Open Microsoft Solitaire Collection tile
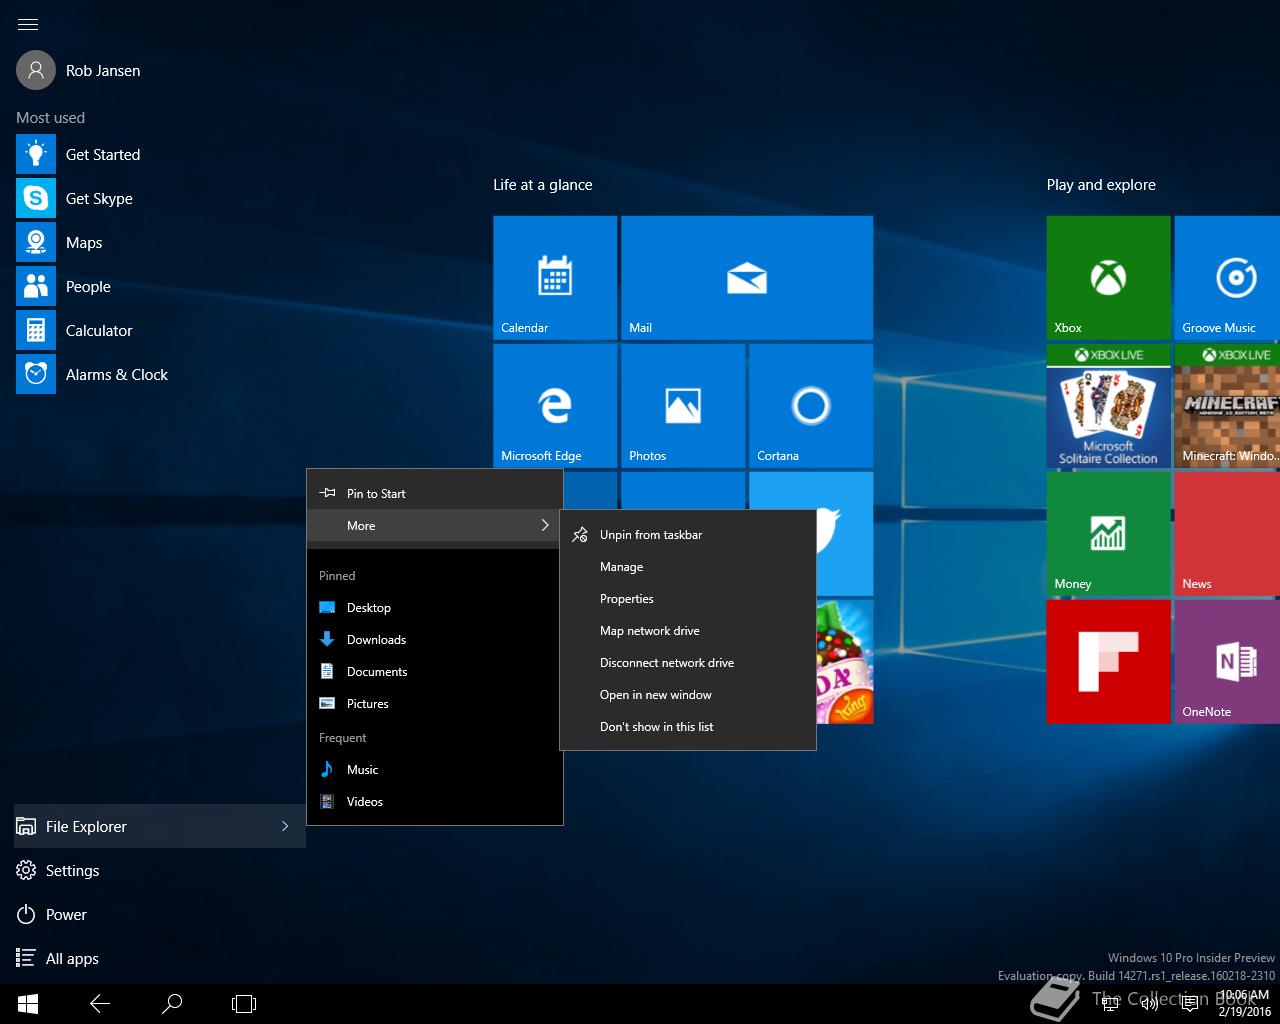 pos(1108,406)
